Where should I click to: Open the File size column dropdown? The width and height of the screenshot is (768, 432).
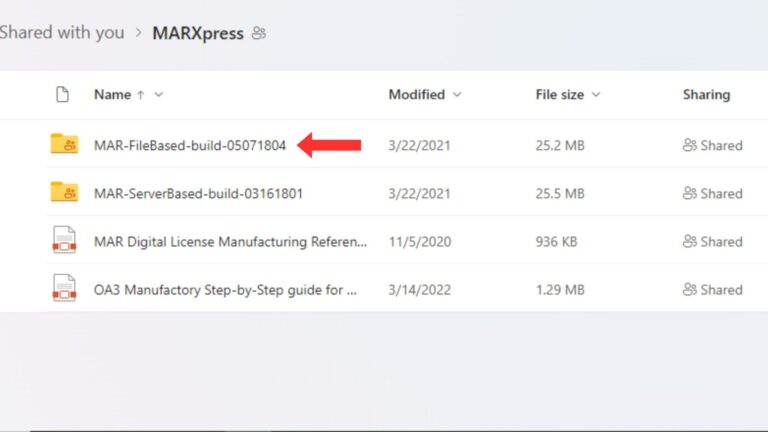click(x=596, y=95)
